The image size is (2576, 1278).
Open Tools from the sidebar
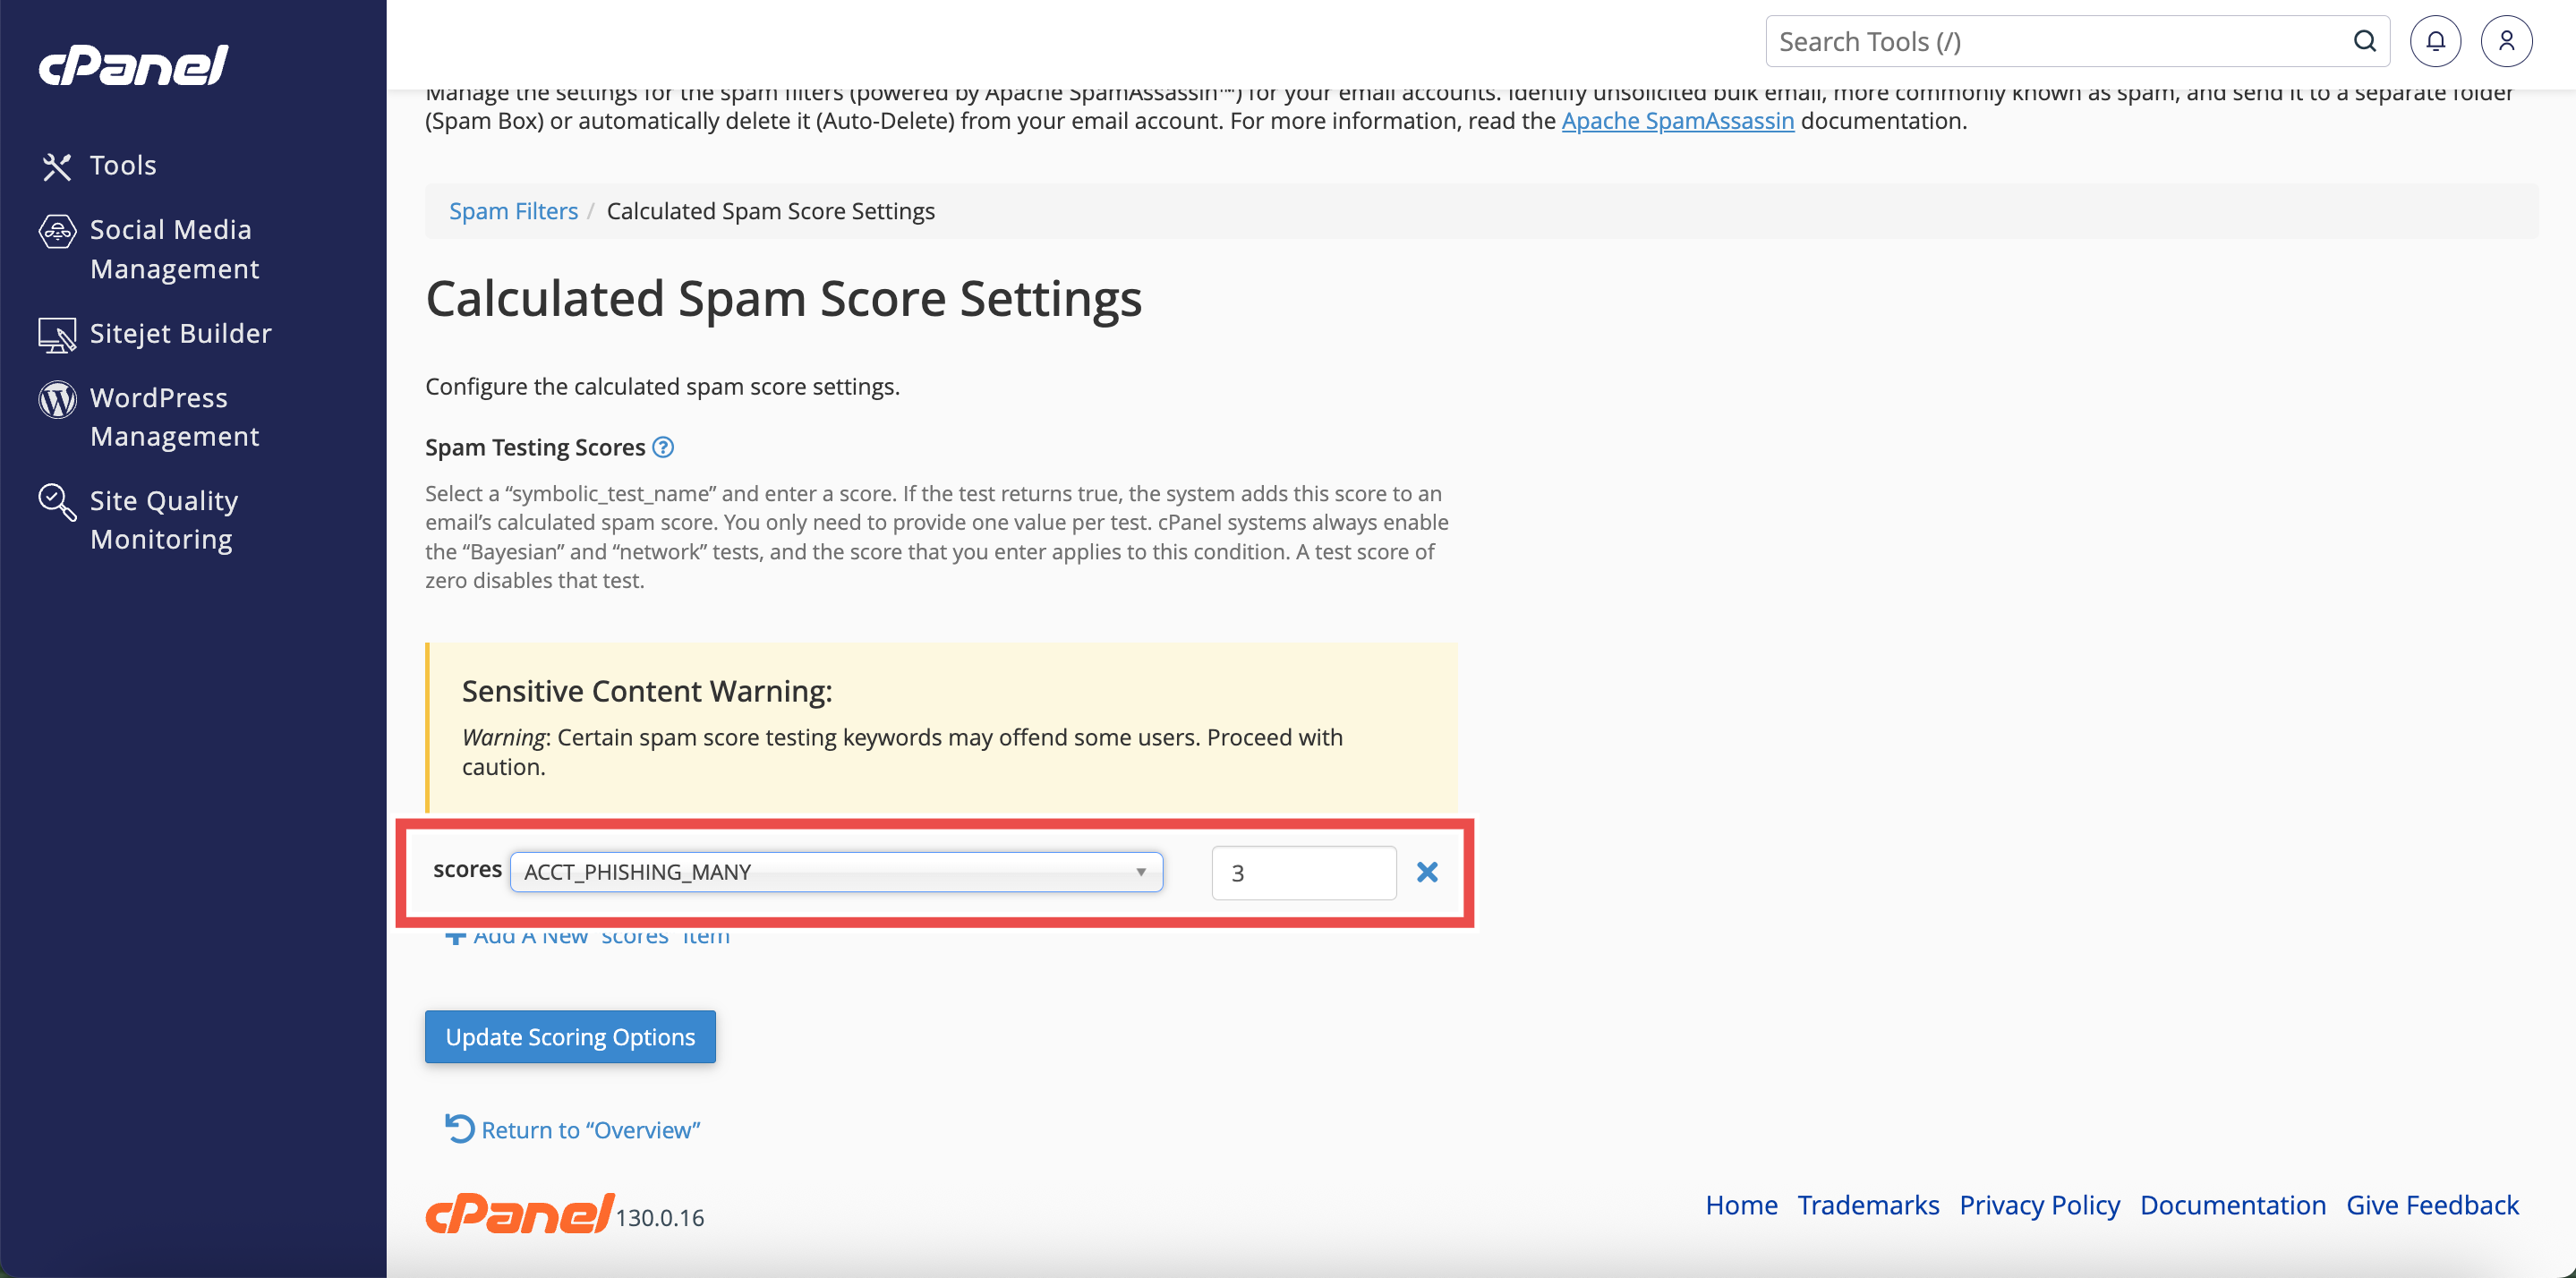(122, 165)
